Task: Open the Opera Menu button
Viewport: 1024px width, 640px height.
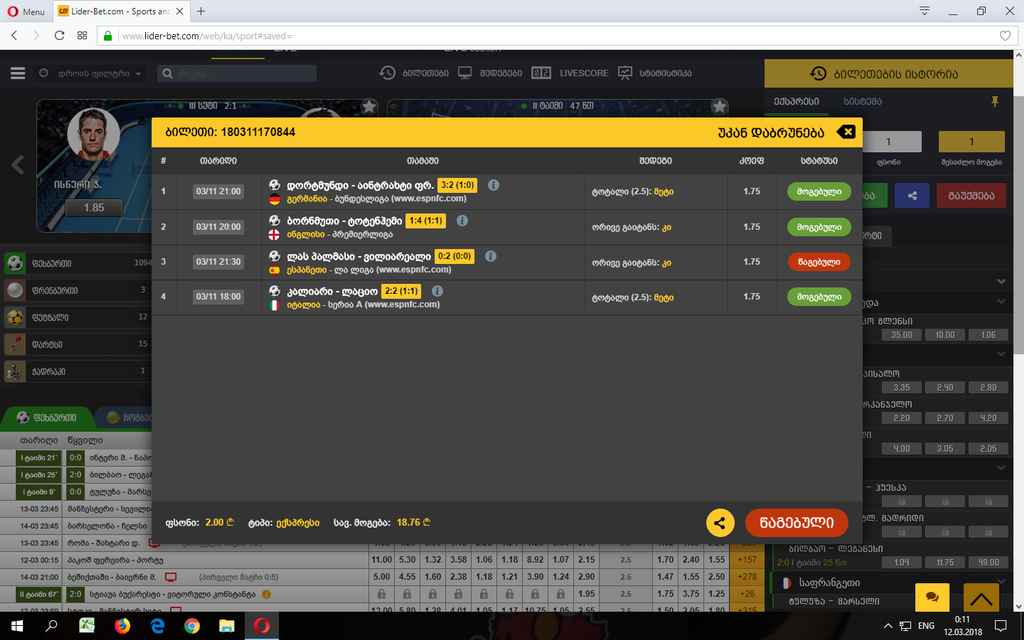Action: (x=26, y=11)
